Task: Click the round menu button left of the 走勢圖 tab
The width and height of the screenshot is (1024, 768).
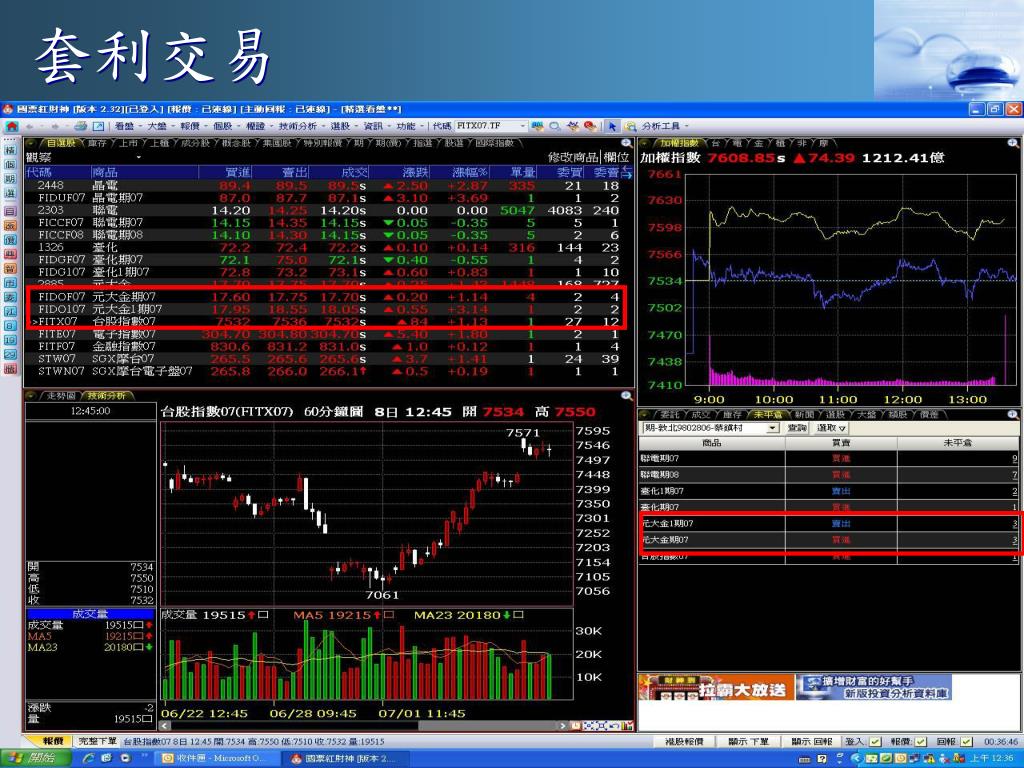Action: click(x=31, y=396)
